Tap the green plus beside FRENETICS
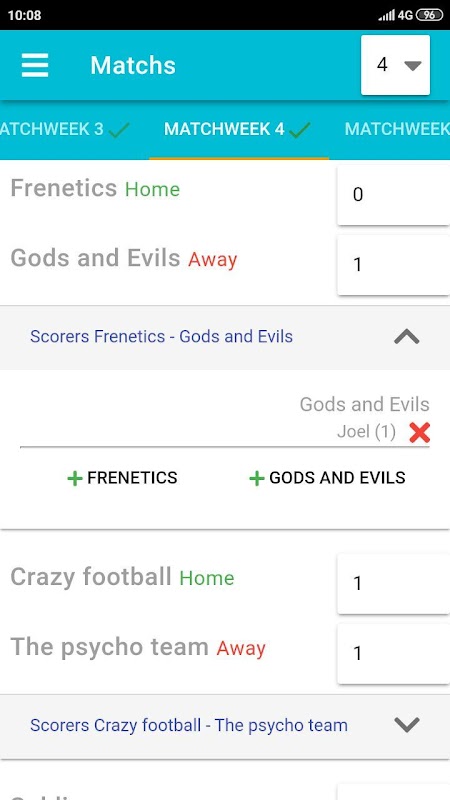The image size is (450, 800). (x=74, y=478)
